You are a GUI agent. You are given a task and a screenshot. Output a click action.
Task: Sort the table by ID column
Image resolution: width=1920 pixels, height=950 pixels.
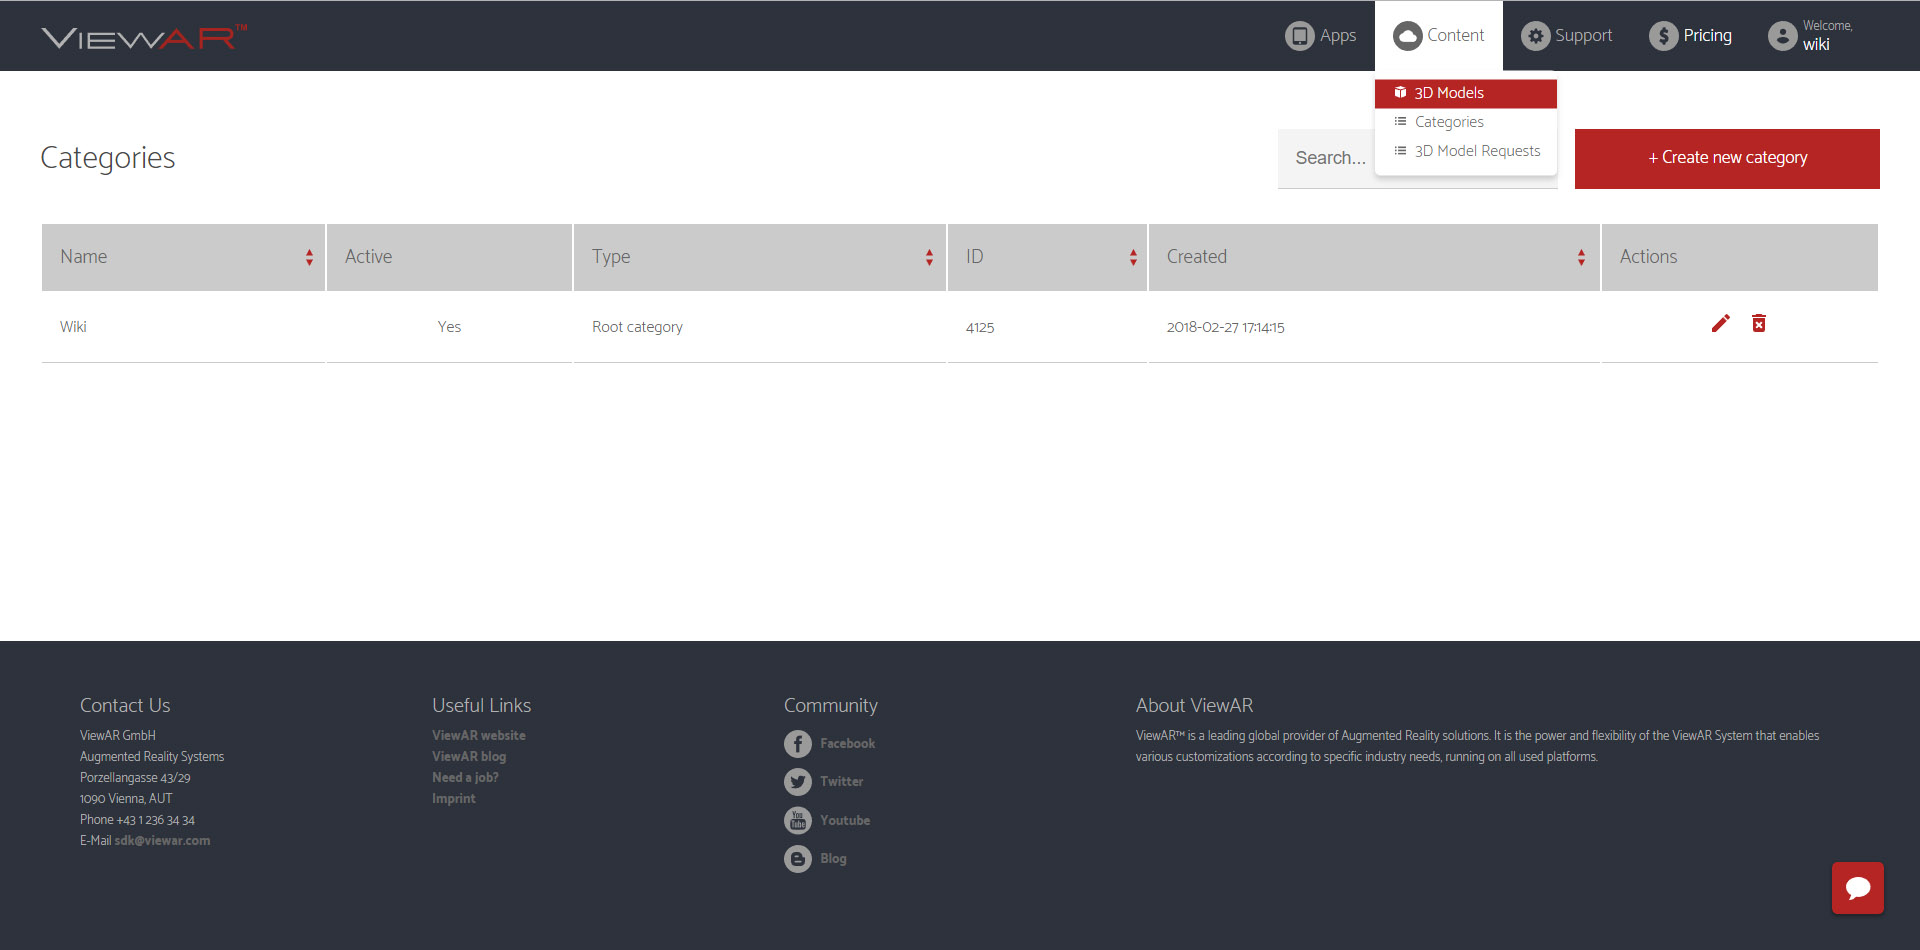coord(1132,258)
